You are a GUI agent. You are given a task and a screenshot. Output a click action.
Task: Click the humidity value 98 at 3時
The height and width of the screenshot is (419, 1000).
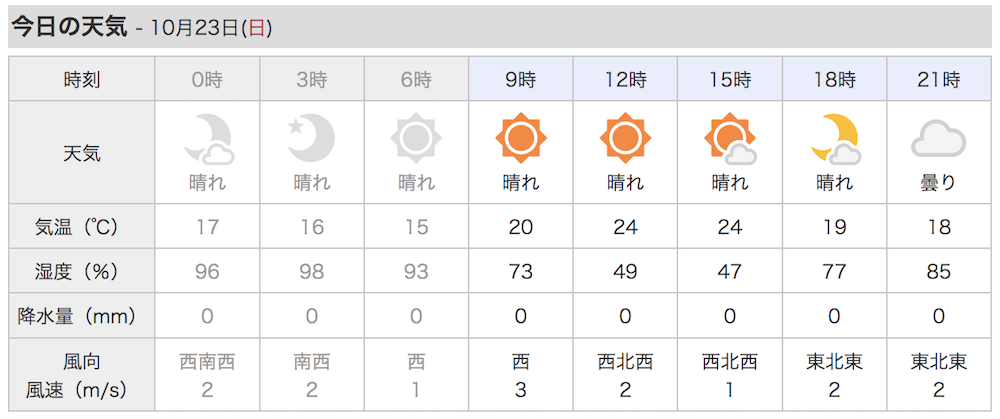[311, 272]
